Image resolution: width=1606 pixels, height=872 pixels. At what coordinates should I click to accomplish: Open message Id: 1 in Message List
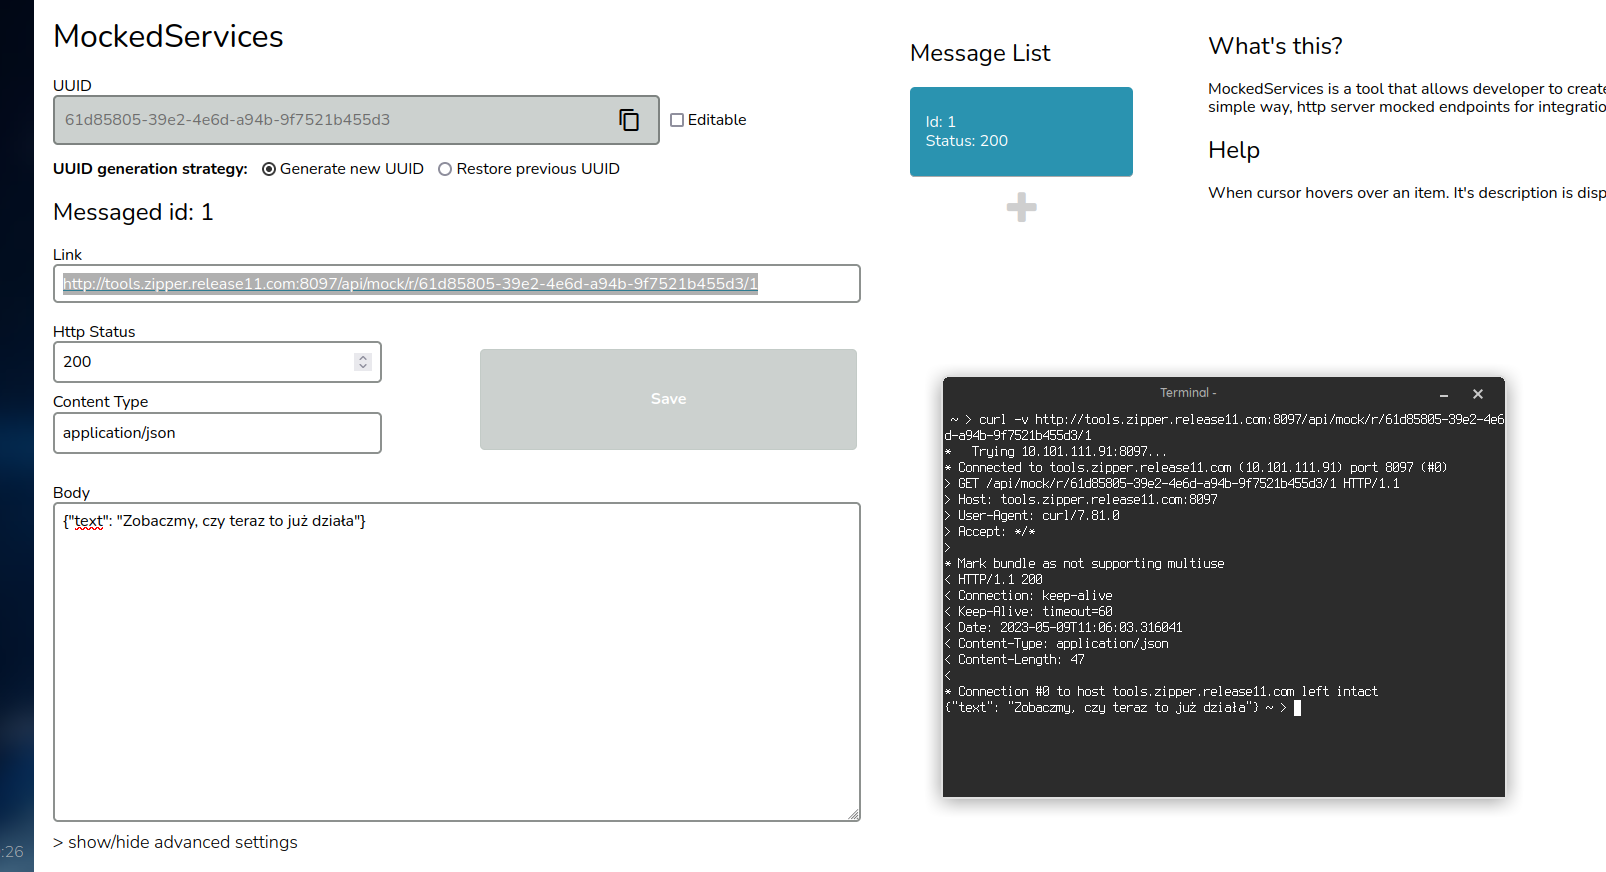1021,132
